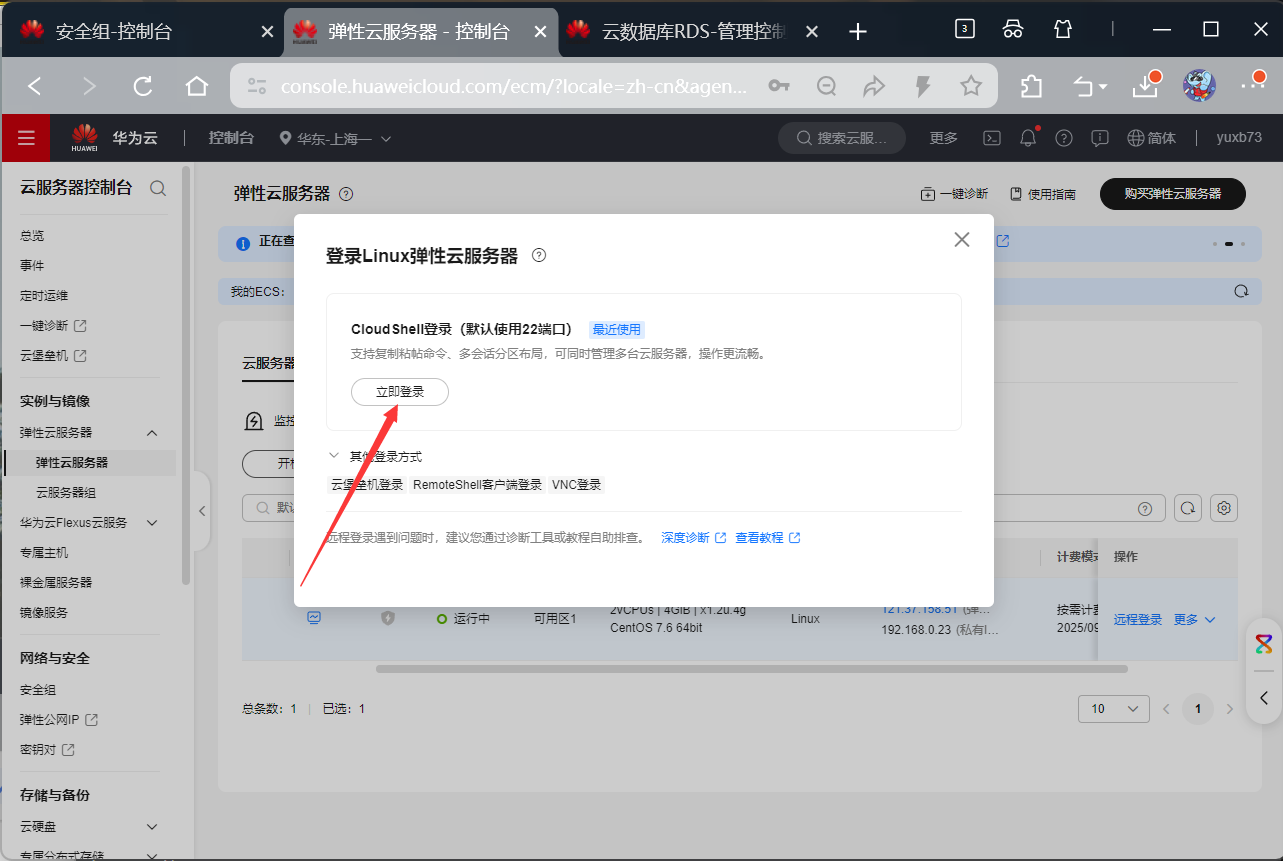Open 更多 dropdown in server row
Image resolution: width=1283 pixels, height=861 pixels.
[1195, 620]
